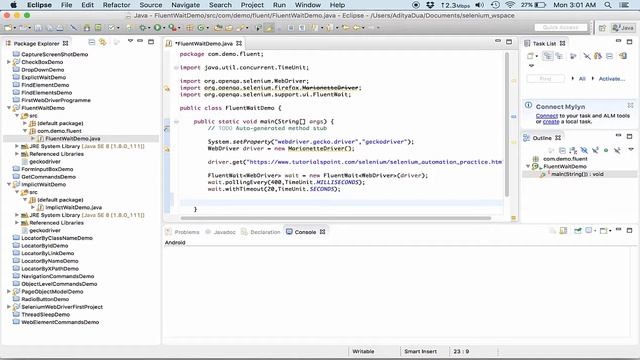Collapse FluentWaitDemo class in Outline

click(x=528, y=166)
